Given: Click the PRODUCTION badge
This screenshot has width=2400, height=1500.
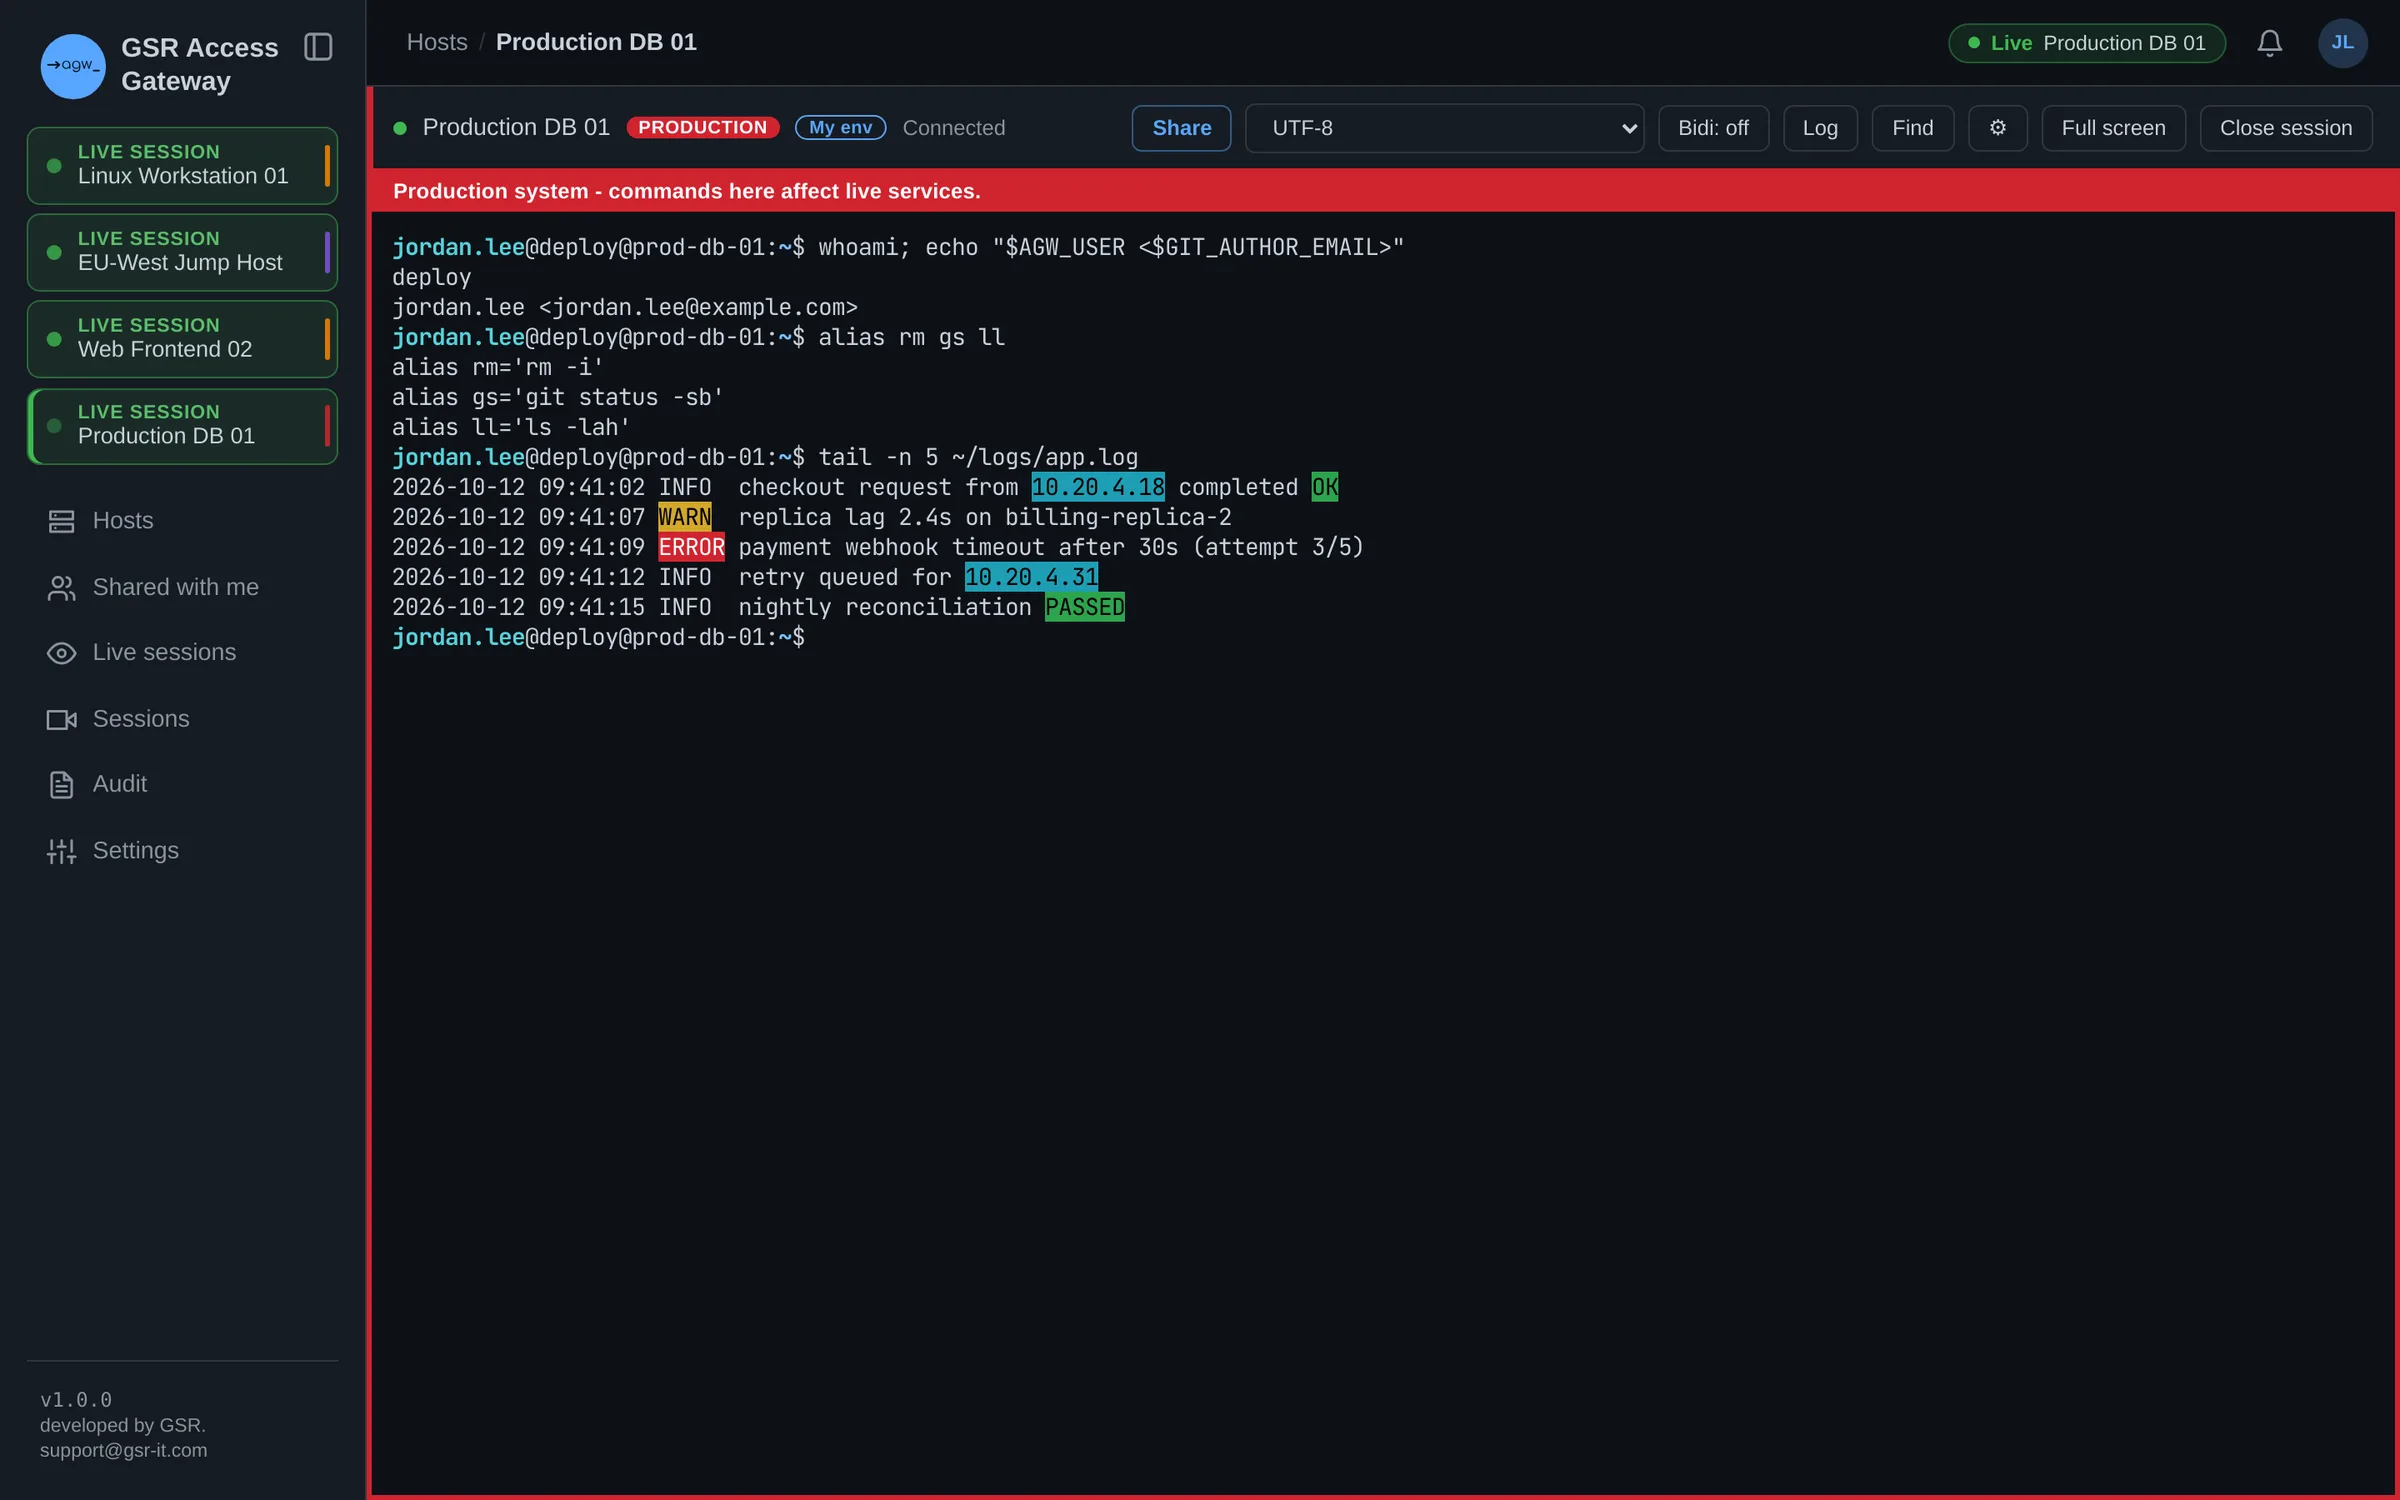Looking at the screenshot, I should click(x=702, y=128).
